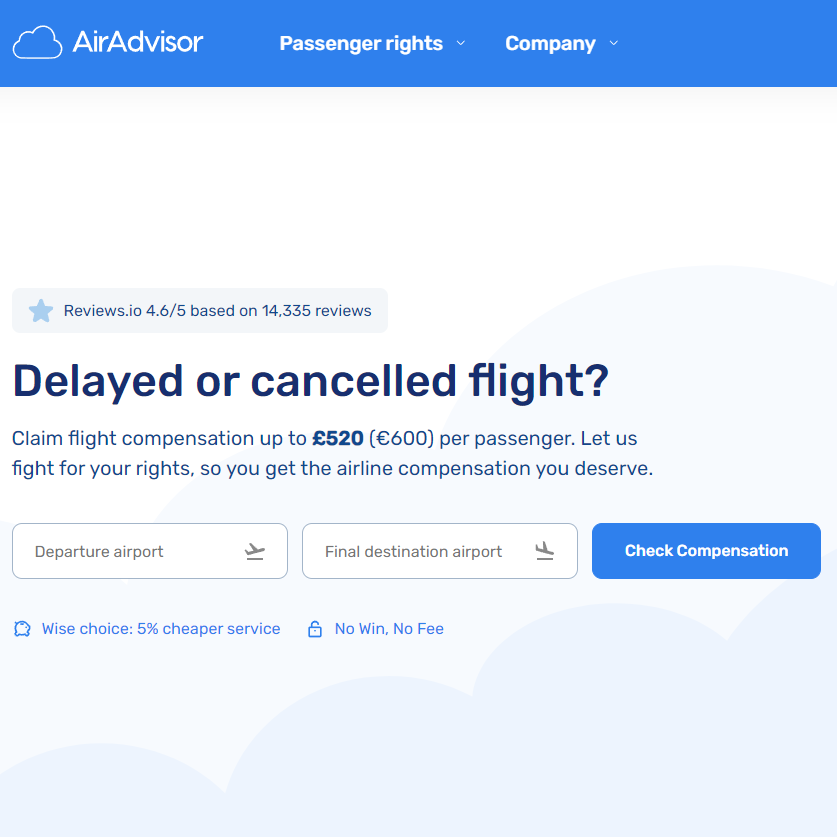Click the landing plane icon
The height and width of the screenshot is (837, 837).
[x=545, y=551]
